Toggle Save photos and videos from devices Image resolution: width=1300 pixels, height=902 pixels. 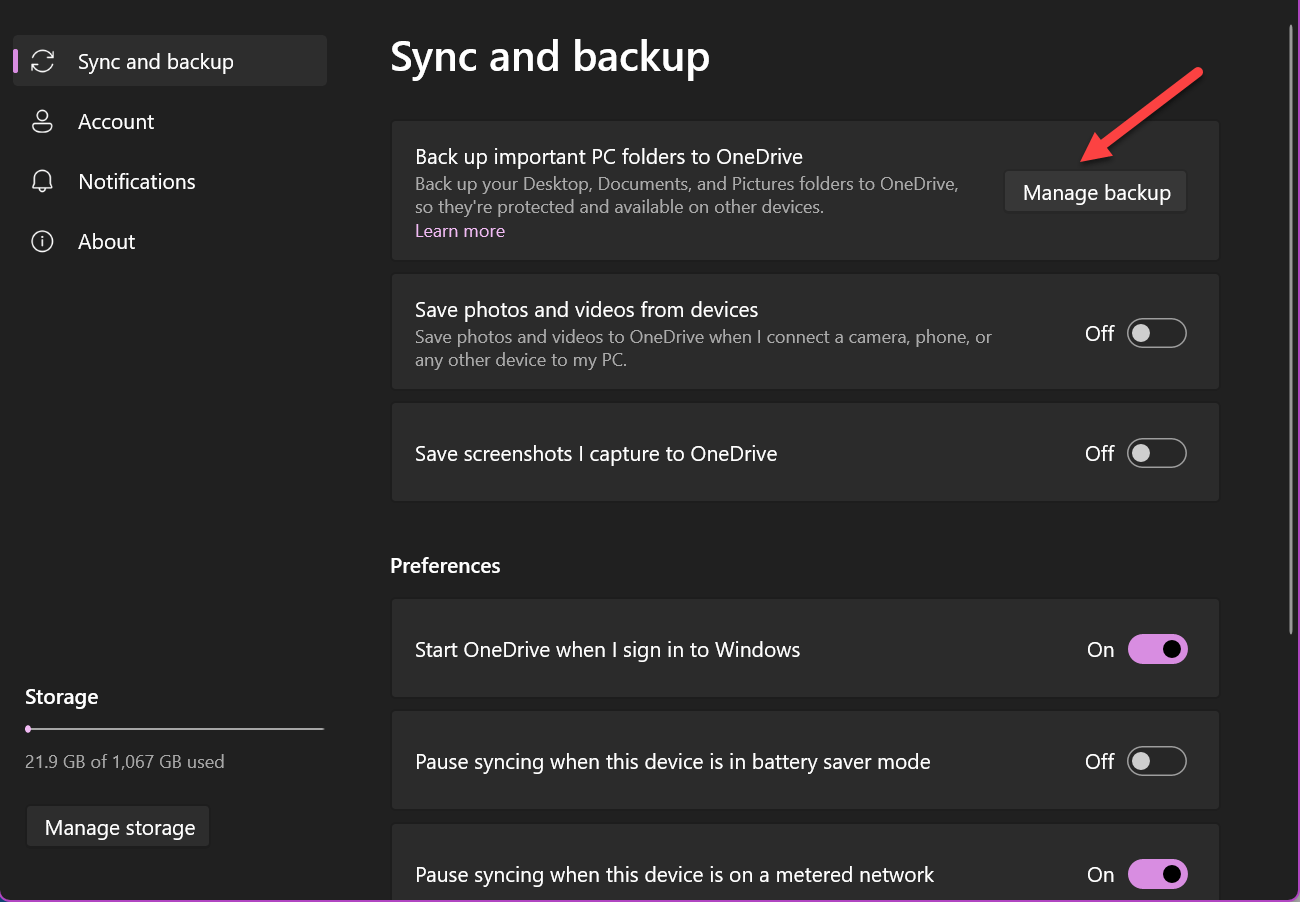pyautogui.click(x=1157, y=333)
